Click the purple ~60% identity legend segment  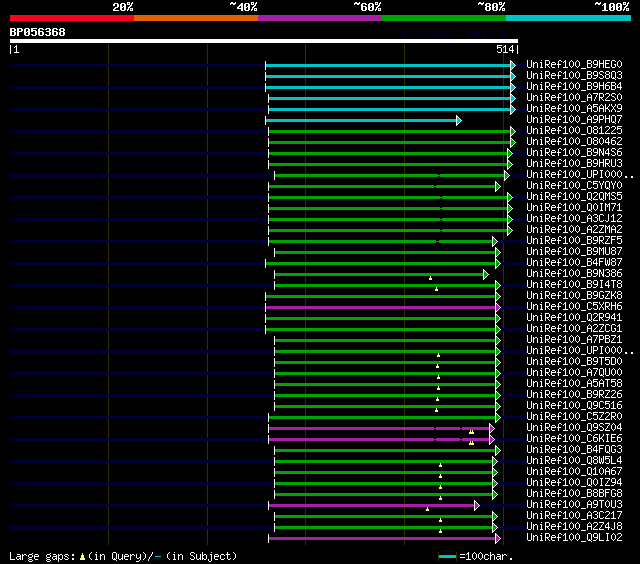pyautogui.click(x=320, y=18)
